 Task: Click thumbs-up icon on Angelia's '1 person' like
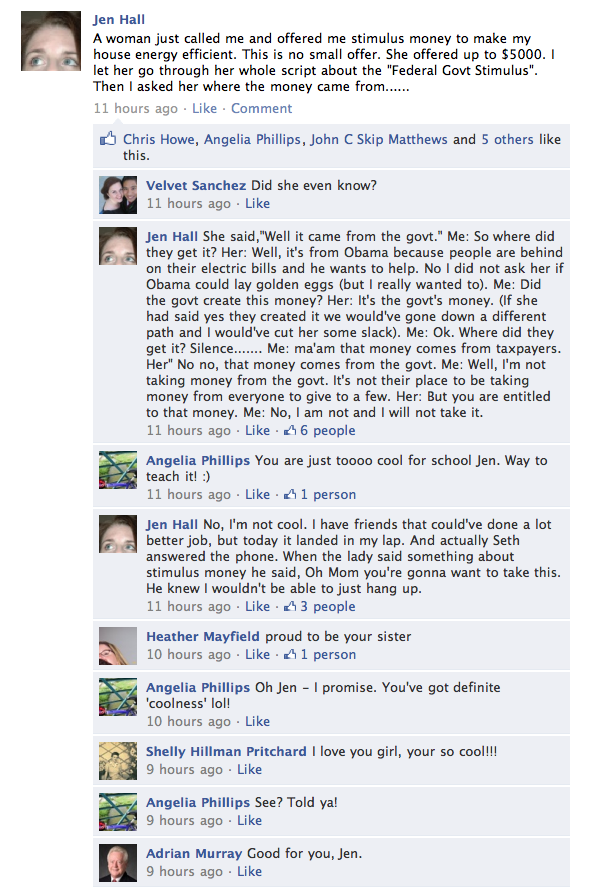[x=290, y=494]
